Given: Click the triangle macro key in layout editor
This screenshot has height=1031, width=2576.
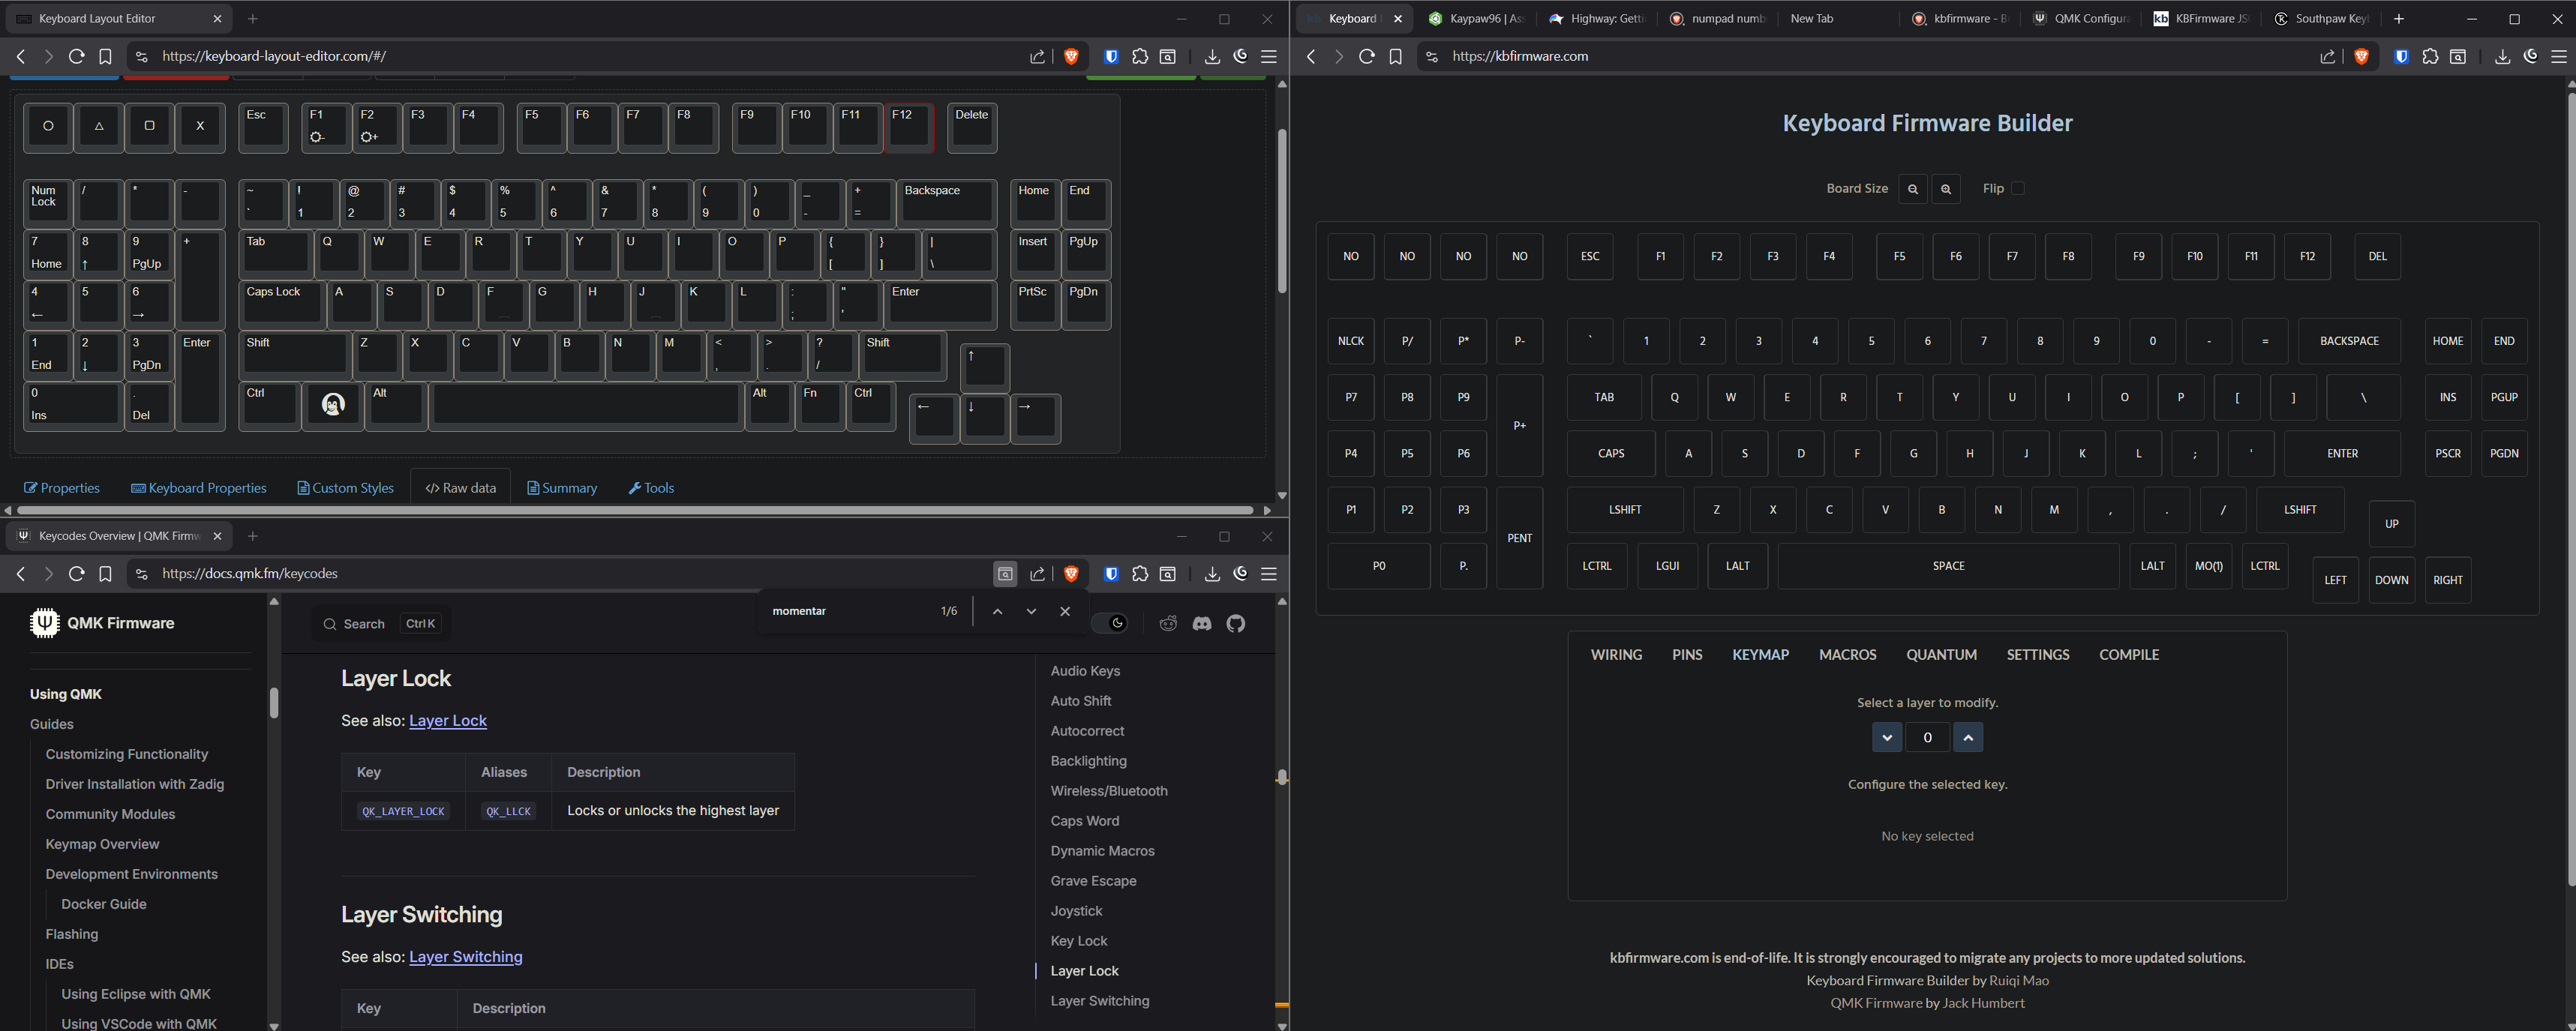Looking at the screenshot, I should coord(99,127).
